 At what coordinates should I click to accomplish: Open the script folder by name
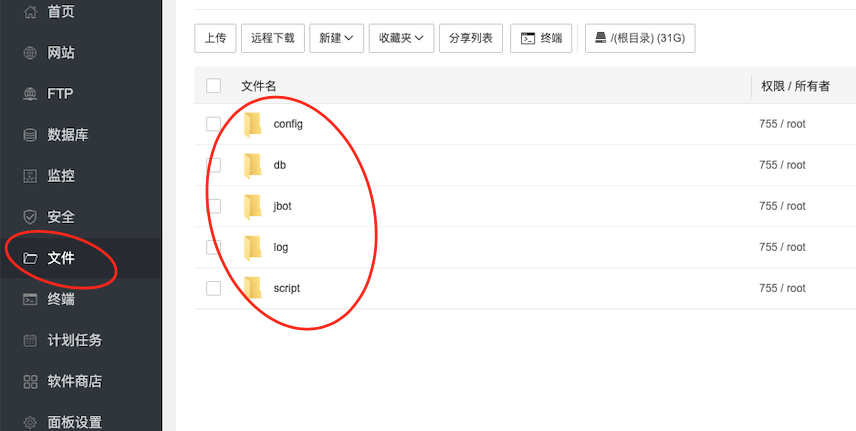click(286, 288)
